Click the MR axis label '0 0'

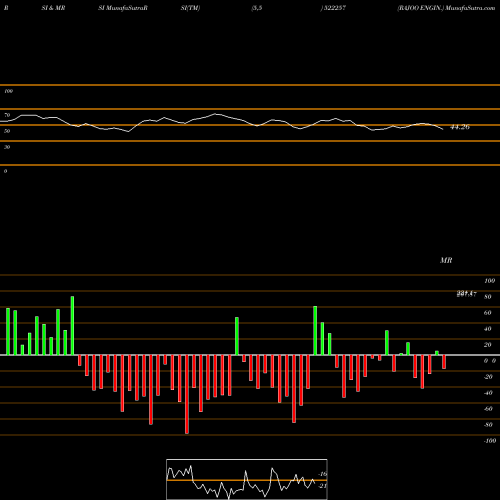[x=490, y=361]
